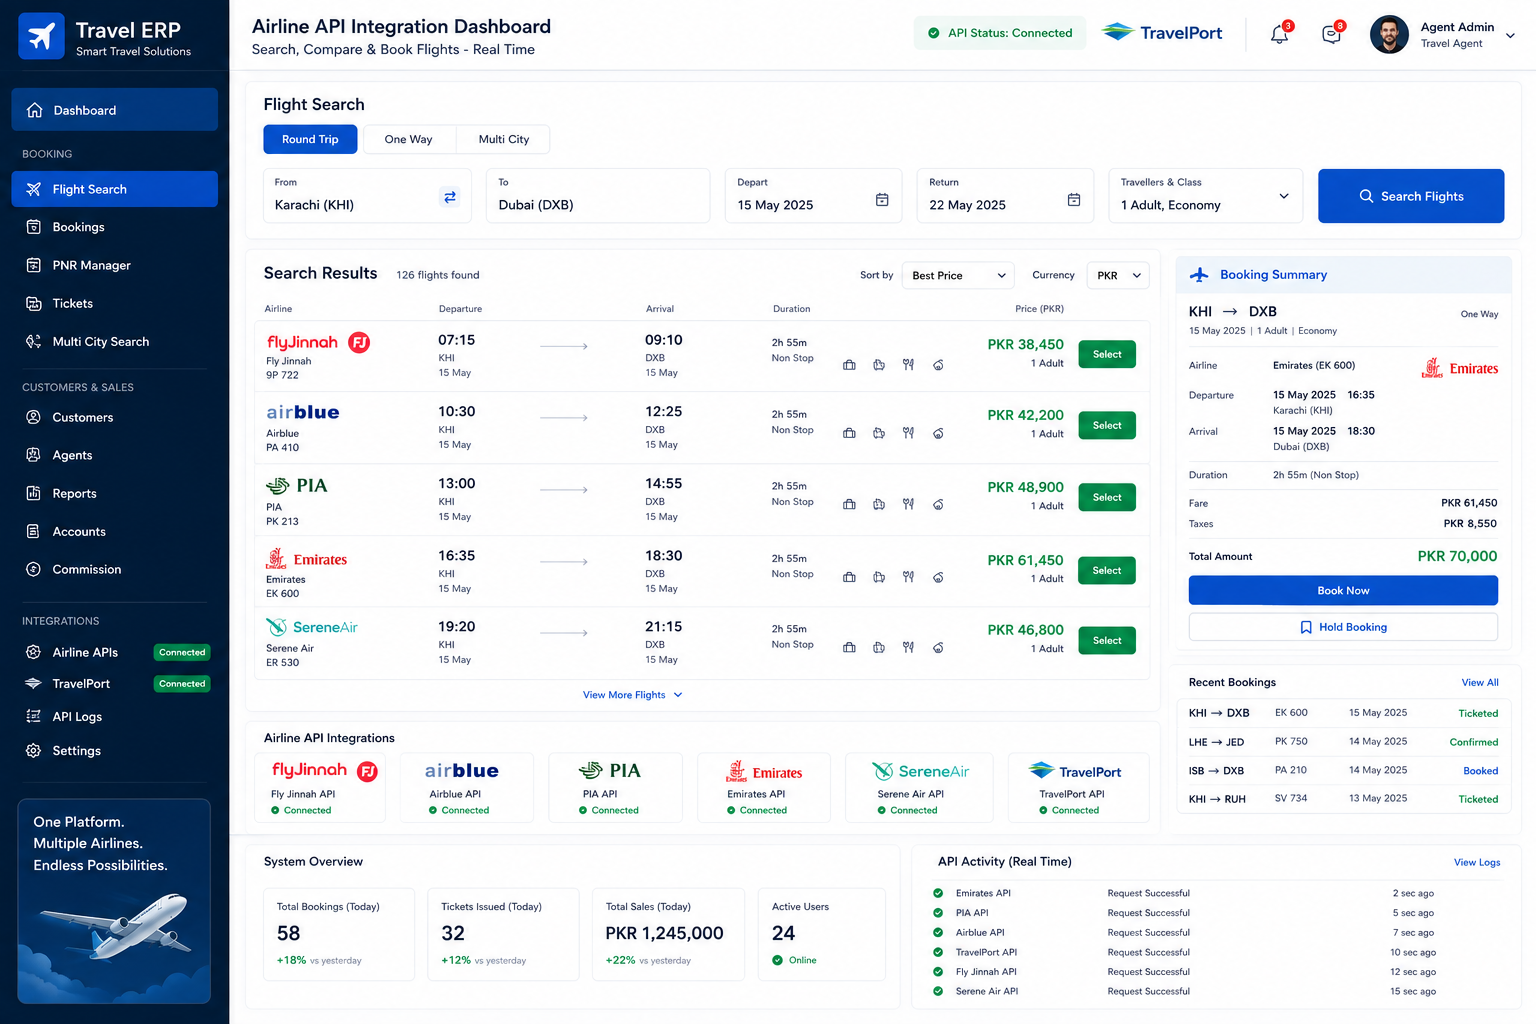Screen dimensions: 1536x1024
Task: Select the Serene Air ER 530 flight
Action: [1107, 640]
